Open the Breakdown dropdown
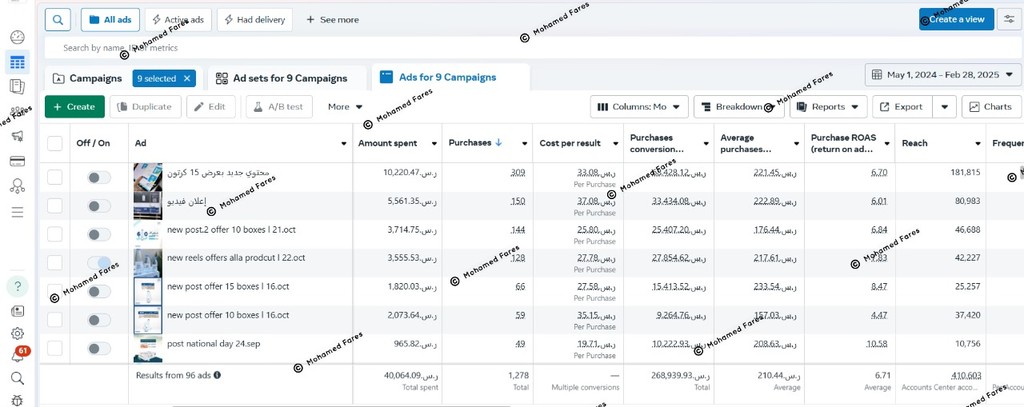The width and height of the screenshot is (1024, 407). pyautogui.click(x=739, y=106)
